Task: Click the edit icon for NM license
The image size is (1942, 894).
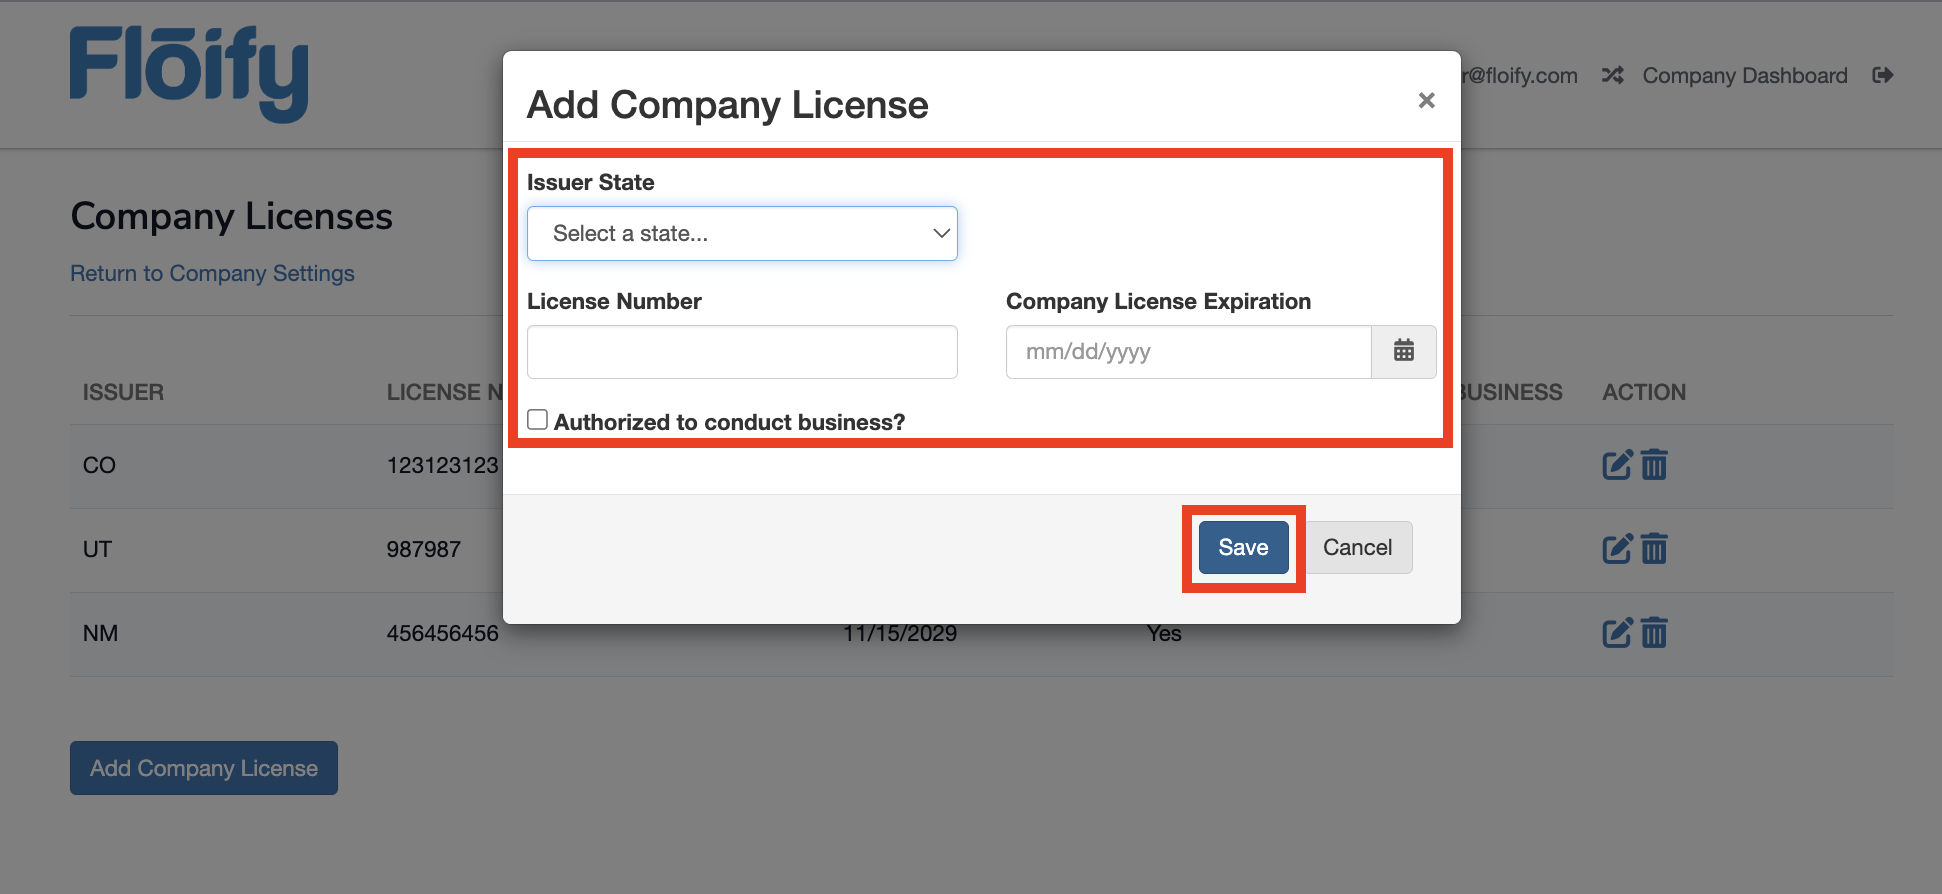Action: pos(1617,633)
